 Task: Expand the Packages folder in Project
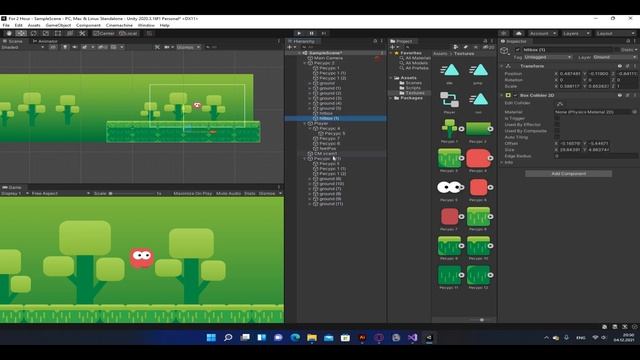coord(391,98)
